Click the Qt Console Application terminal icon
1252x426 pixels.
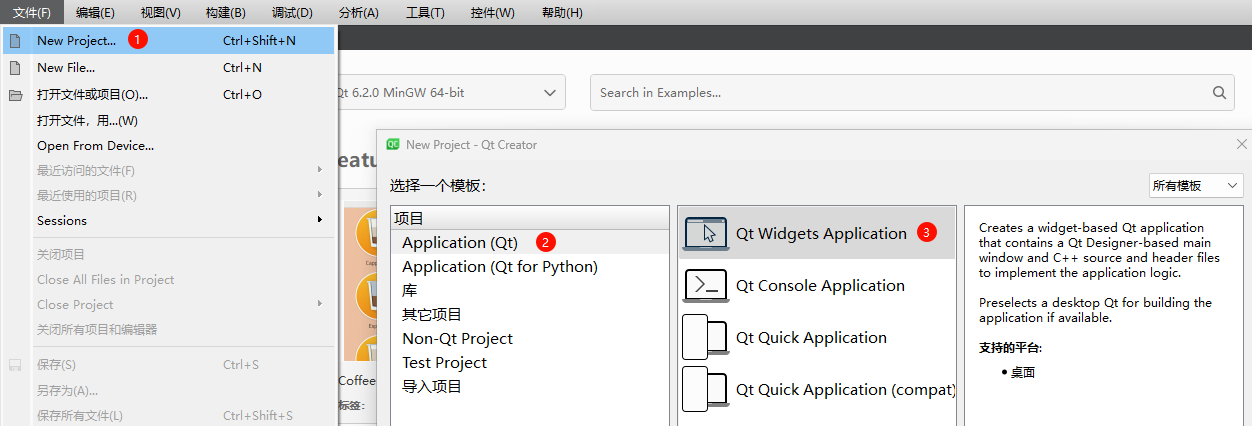706,285
